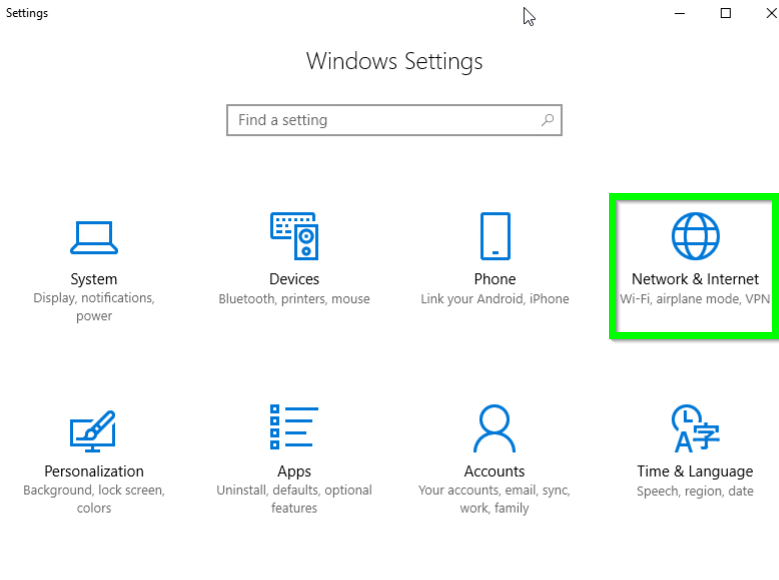The width and height of the screenshot is (779, 580).
Task: Select the Personalization category label
Action: click(94, 471)
